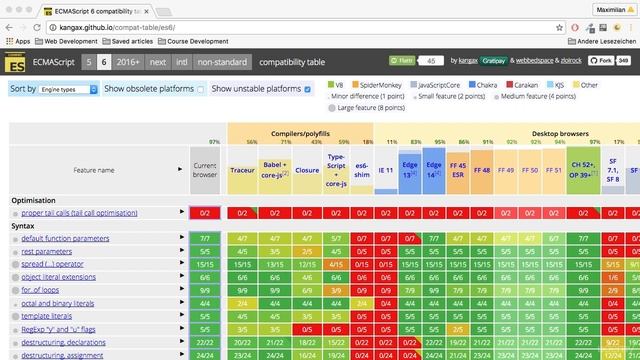Toggle Show obsolete platforms checkbox
Image resolution: width=640 pixels, height=360 pixels.
tap(200, 89)
